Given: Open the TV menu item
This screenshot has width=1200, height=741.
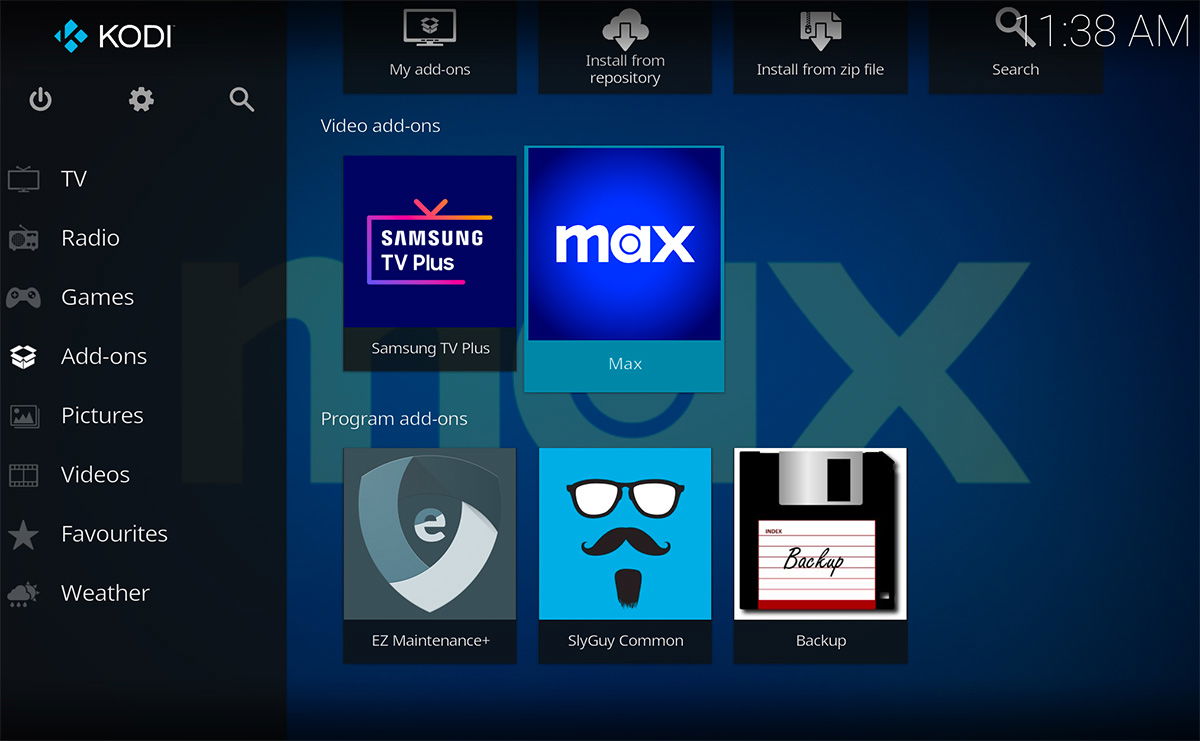Looking at the screenshot, I should click(x=74, y=179).
